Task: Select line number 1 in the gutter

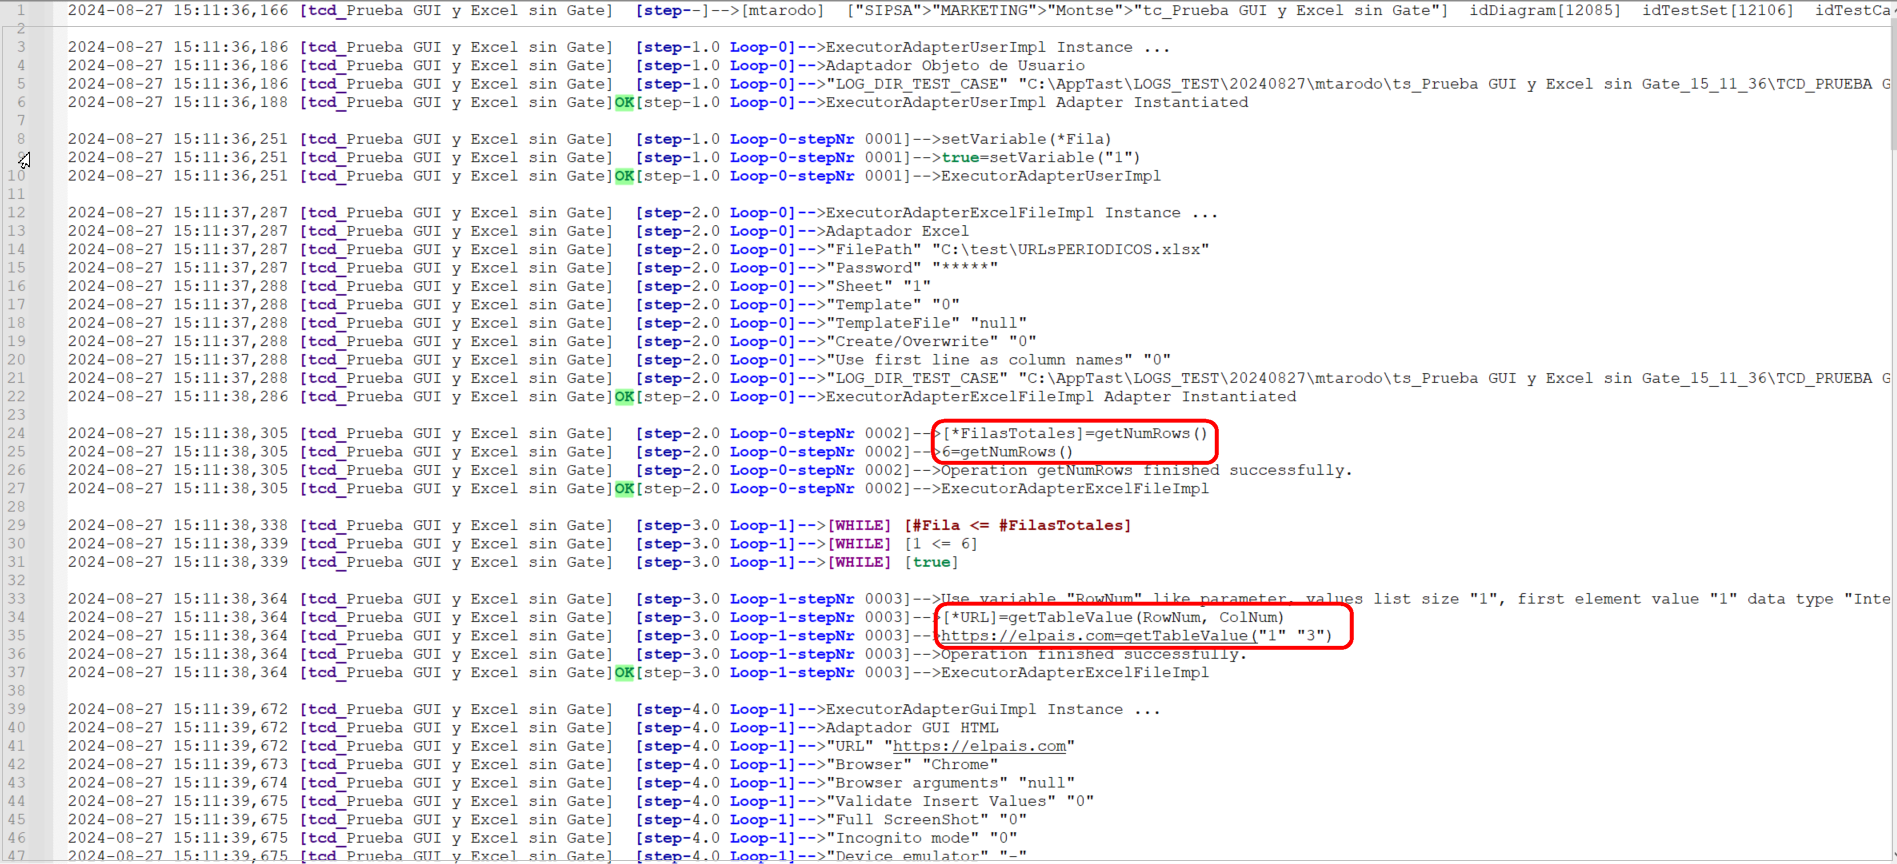Action: [x=20, y=10]
